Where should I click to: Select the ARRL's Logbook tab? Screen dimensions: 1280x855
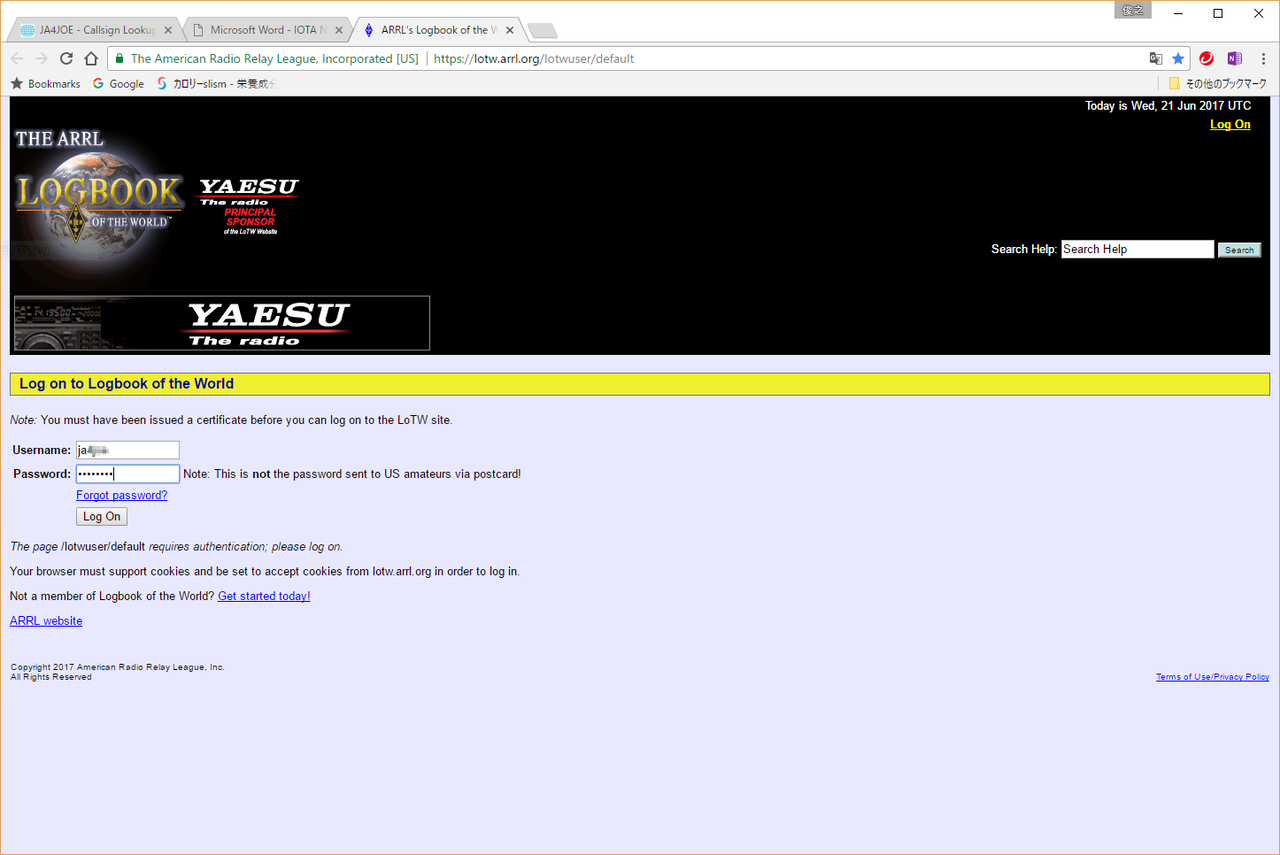(x=438, y=30)
